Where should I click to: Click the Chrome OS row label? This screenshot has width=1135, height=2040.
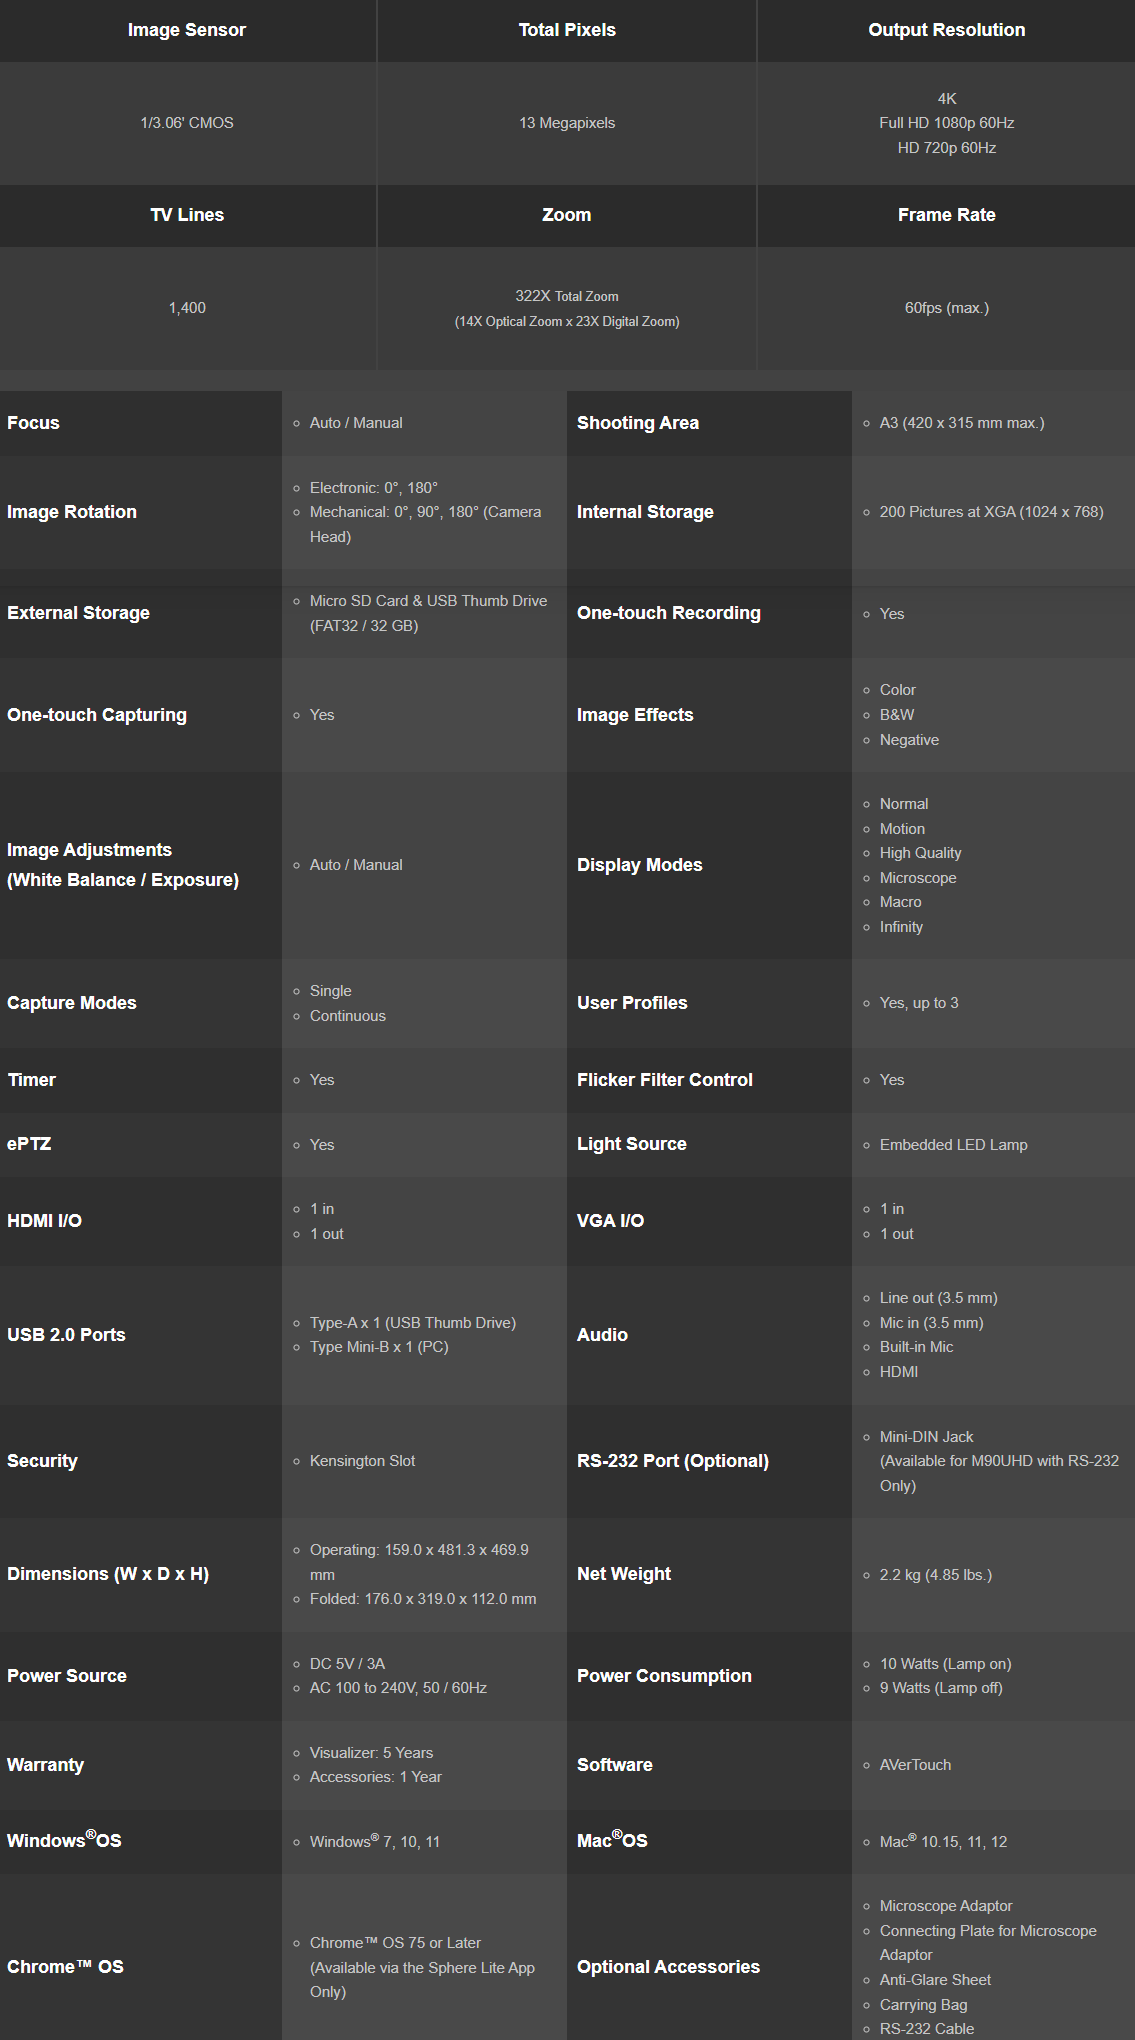[65, 1967]
